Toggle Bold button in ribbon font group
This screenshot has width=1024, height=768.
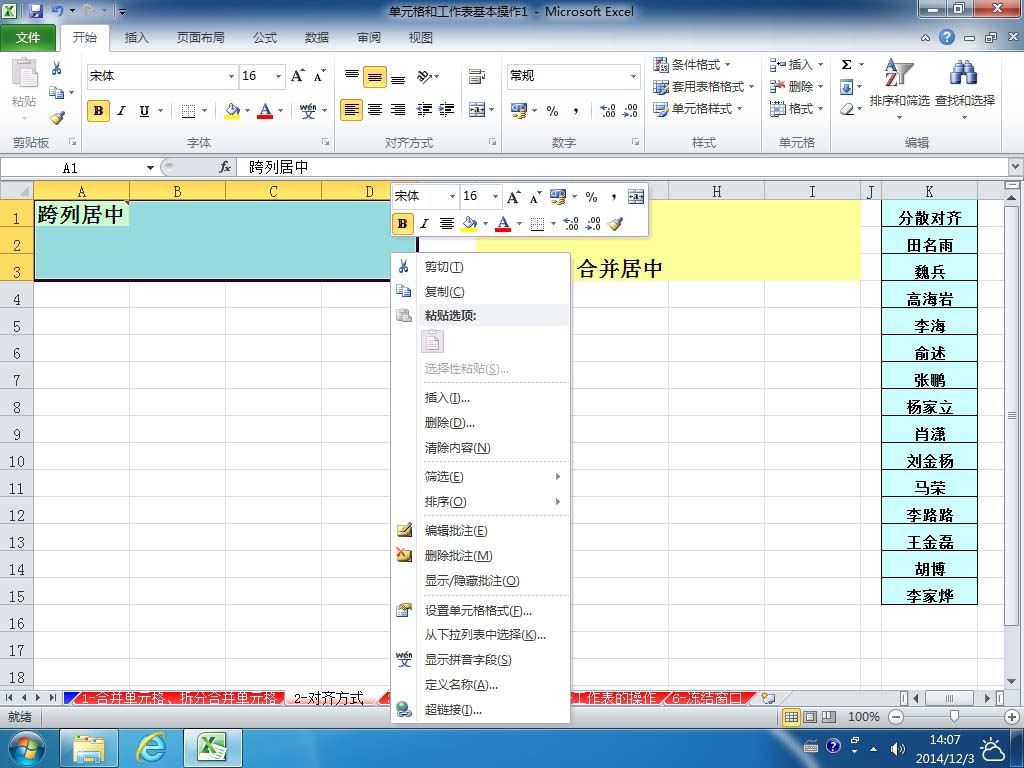tap(98, 110)
